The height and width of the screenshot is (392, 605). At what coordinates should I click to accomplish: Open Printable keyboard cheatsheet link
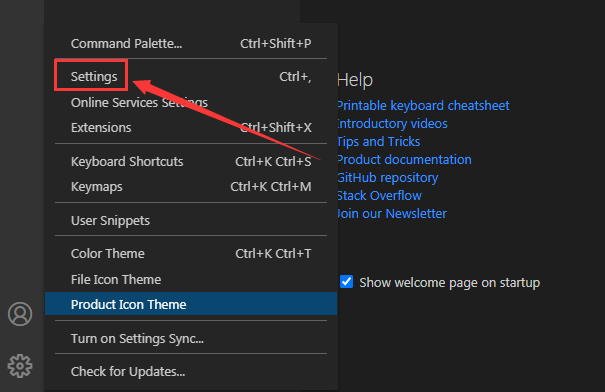(x=423, y=105)
